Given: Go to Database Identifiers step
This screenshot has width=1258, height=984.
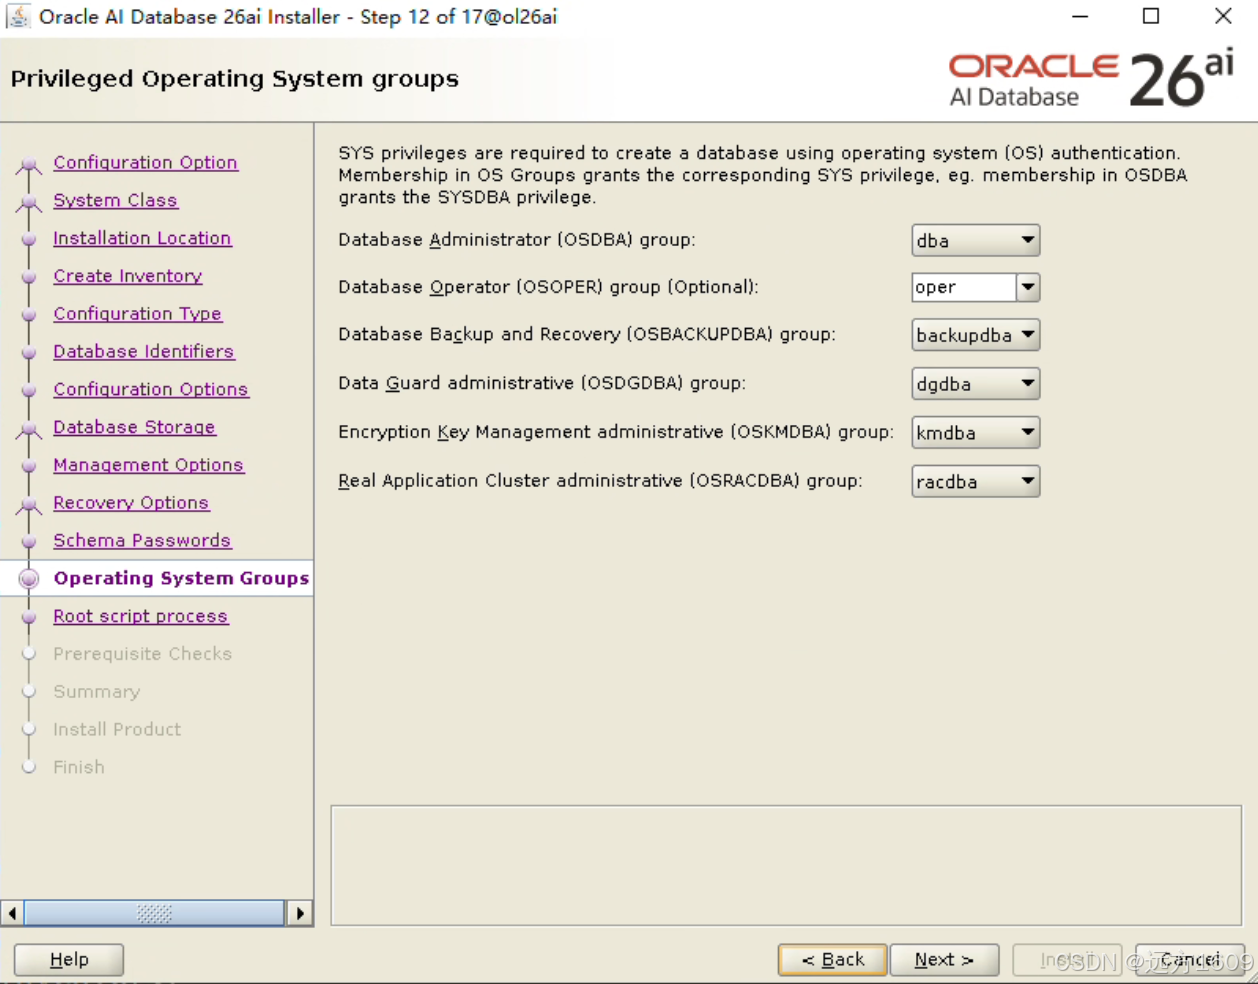Looking at the screenshot, I should (143, 352).
